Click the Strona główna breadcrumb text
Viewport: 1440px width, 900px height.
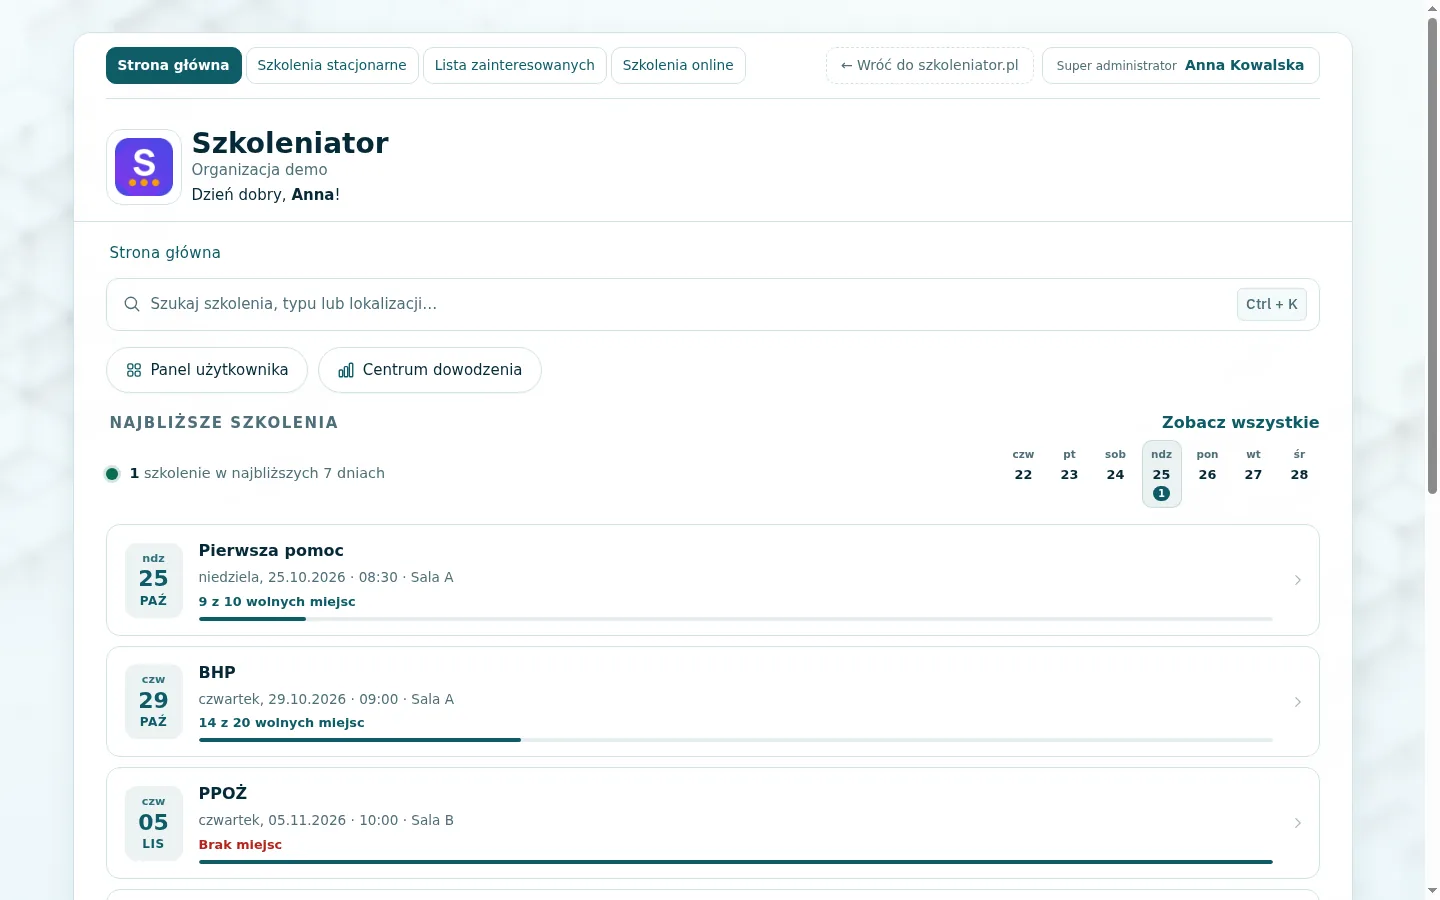[165, 253]
